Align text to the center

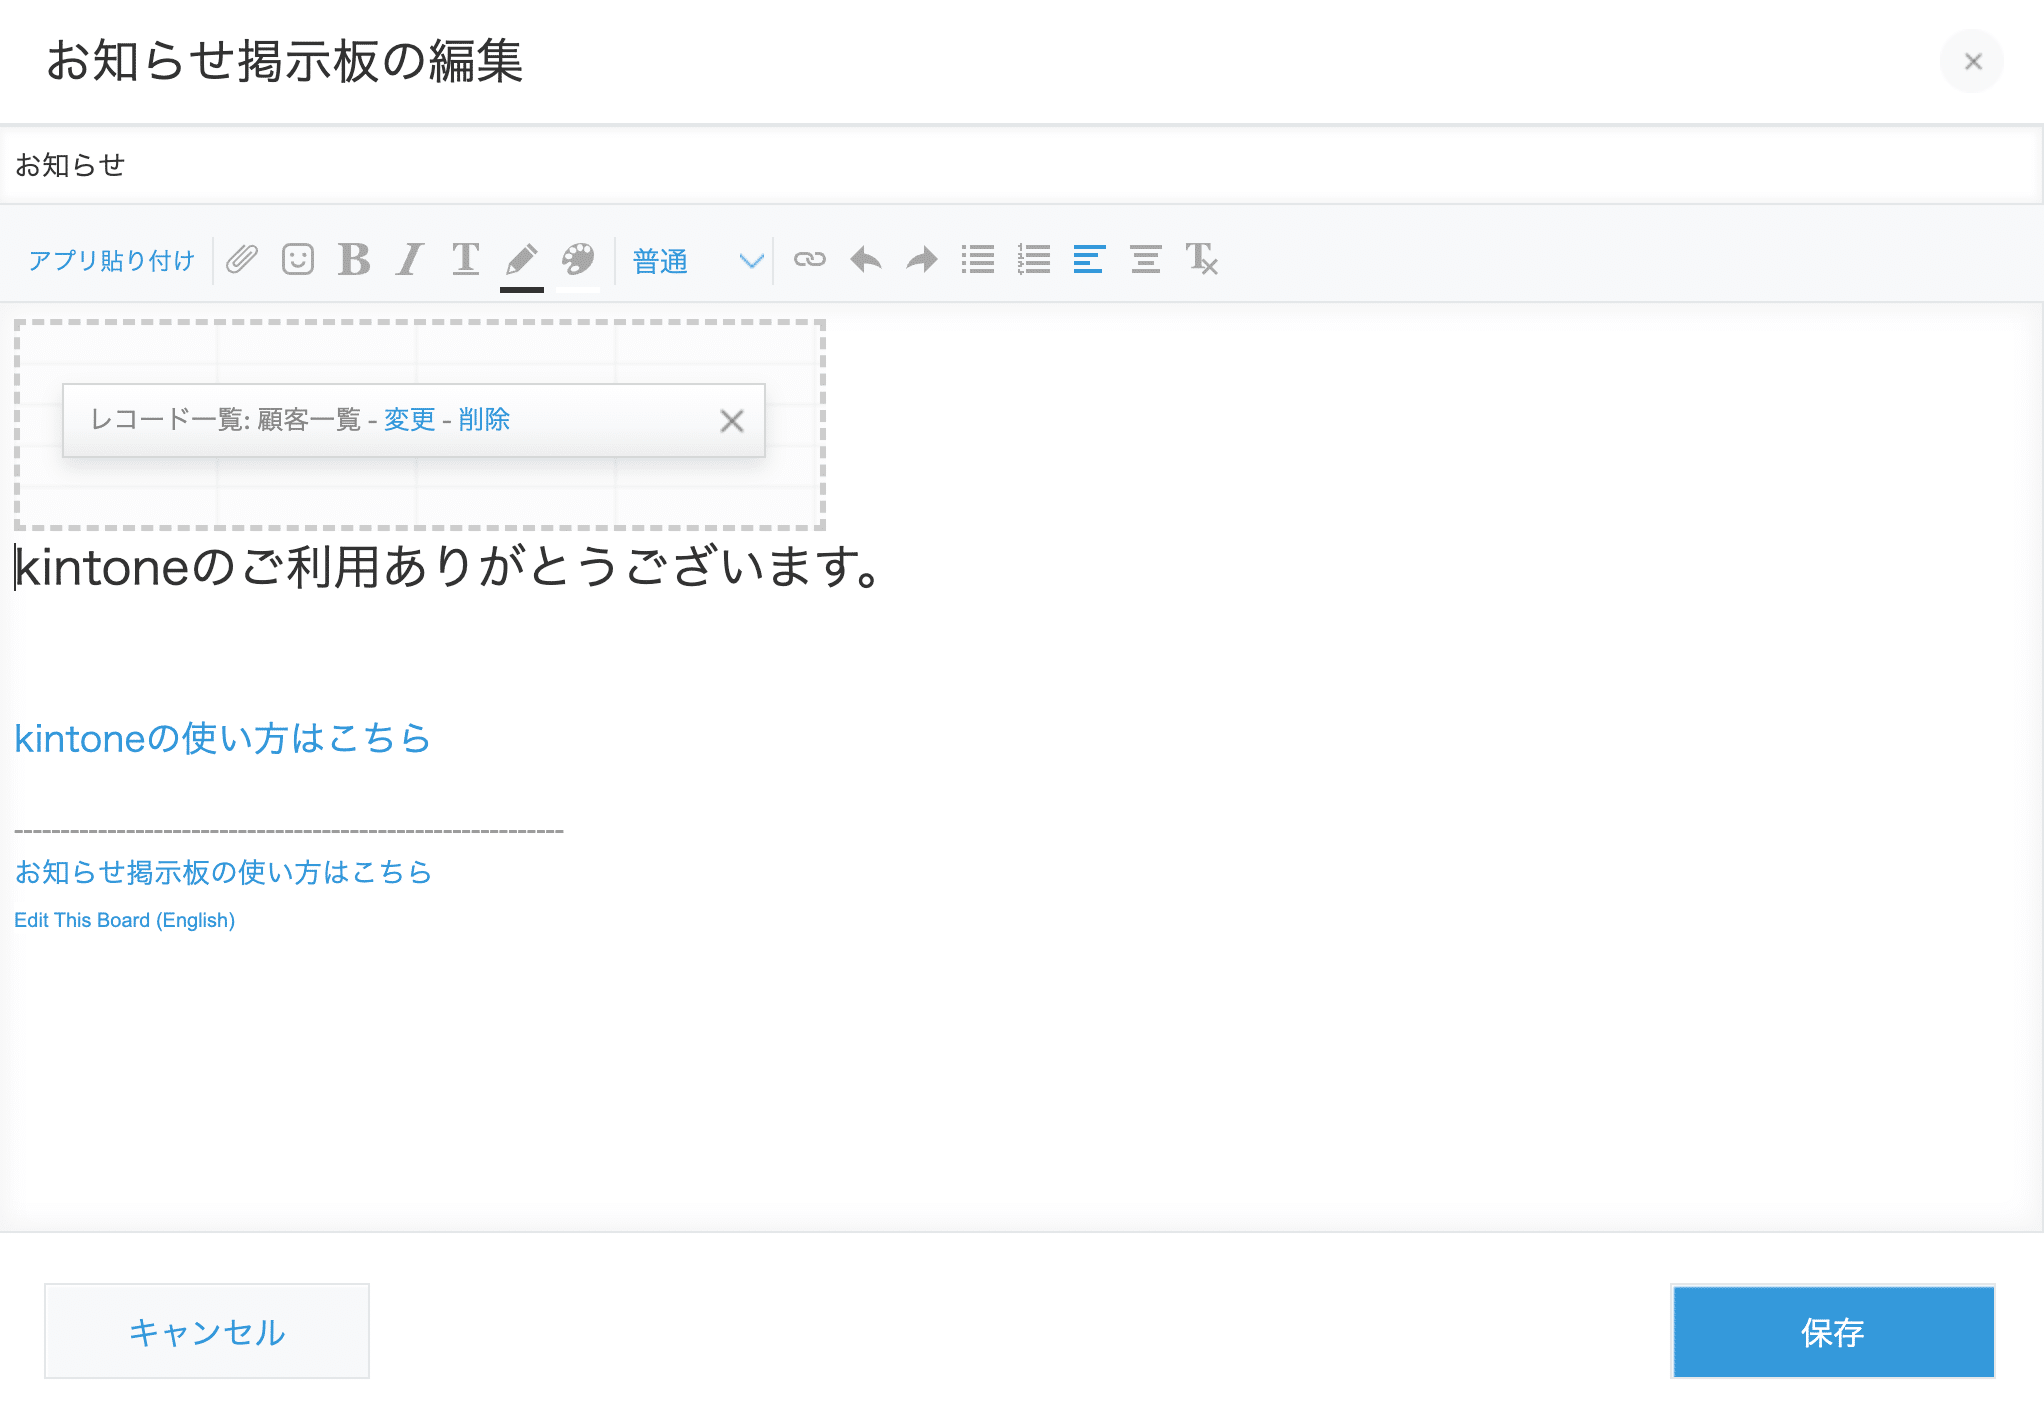click(x=1146, y=260)
